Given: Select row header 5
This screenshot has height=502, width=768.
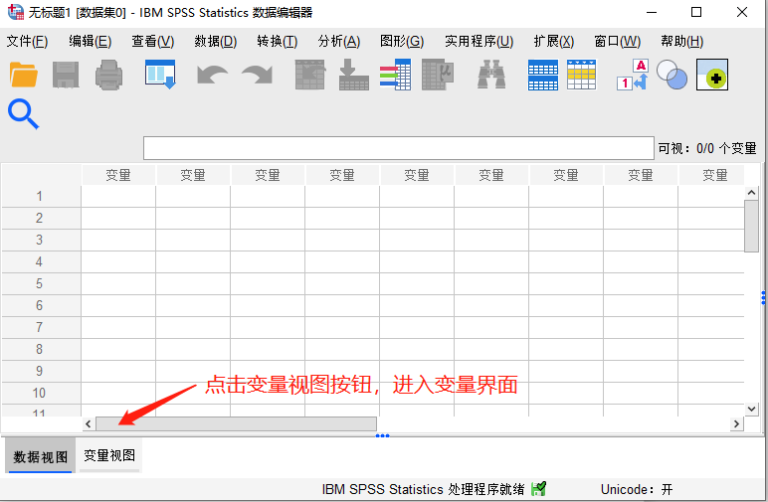Looking at the screenshot, I should point(40,284).
